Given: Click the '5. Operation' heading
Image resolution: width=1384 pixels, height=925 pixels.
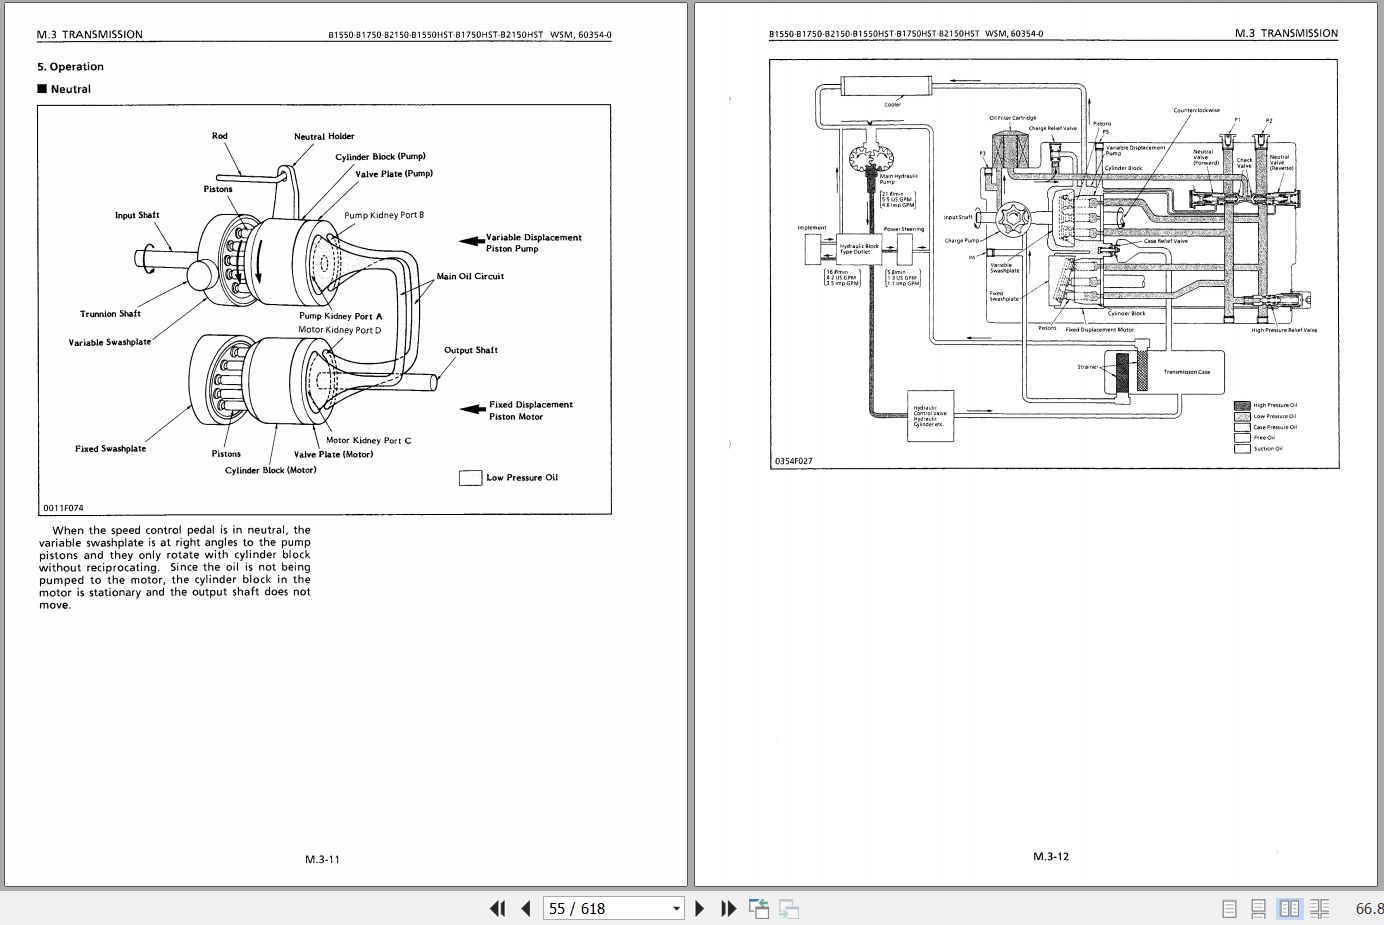Looking at the screenshot, I should pos(70,67).
